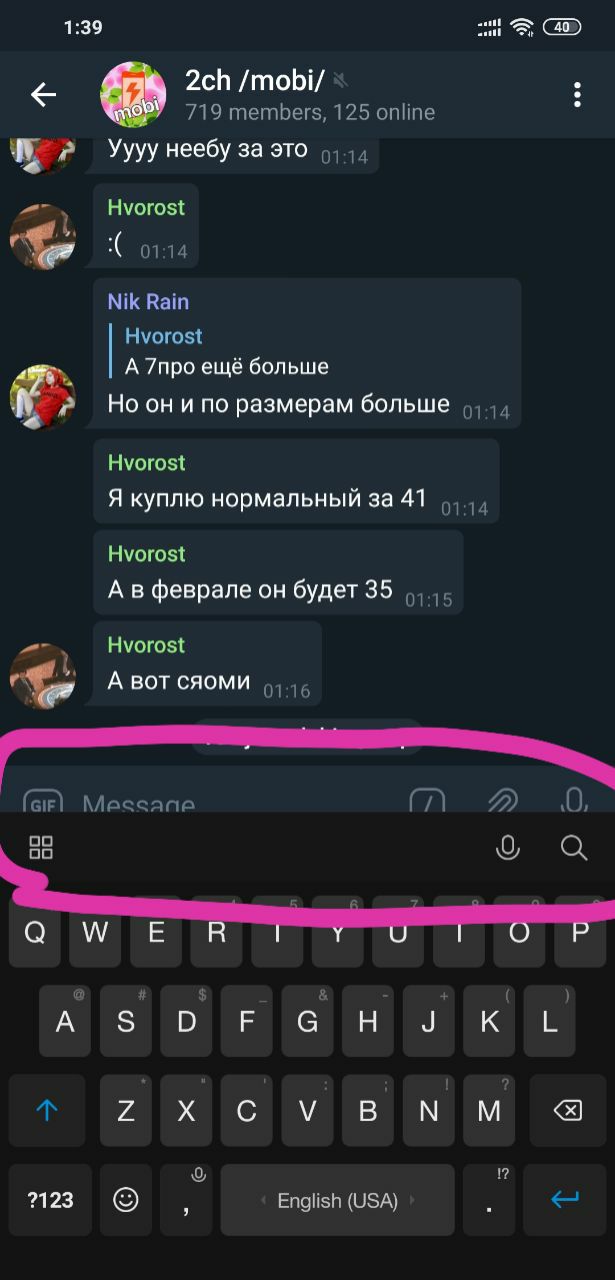This screenshot has width=615, height=1280.
Task: Tap the backspace delete key
Action: point(568,1111)
